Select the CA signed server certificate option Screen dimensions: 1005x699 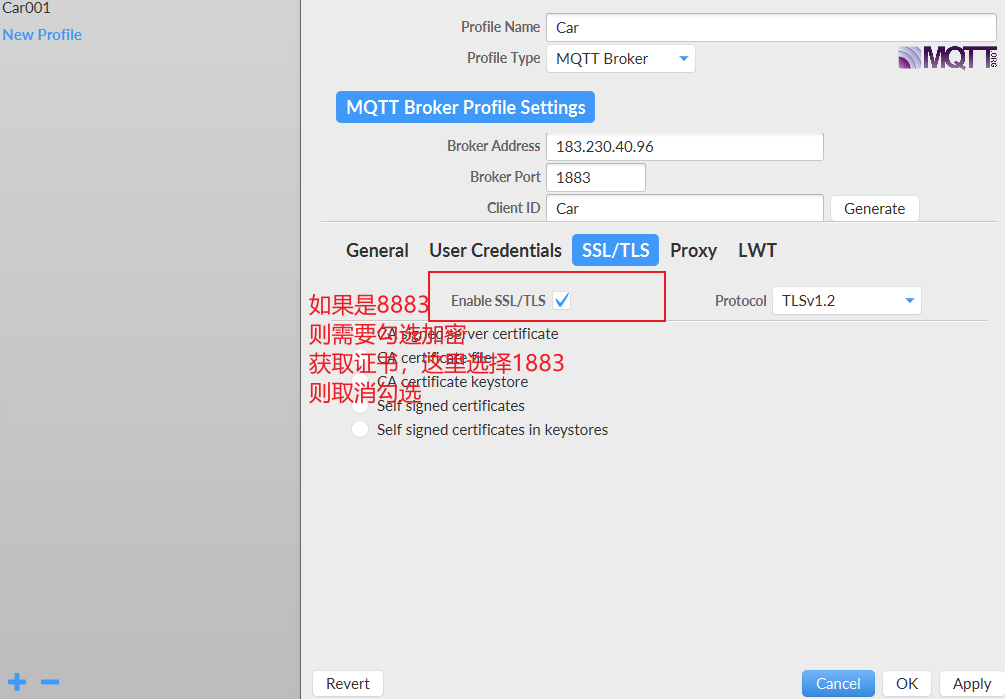pos(360,334)
